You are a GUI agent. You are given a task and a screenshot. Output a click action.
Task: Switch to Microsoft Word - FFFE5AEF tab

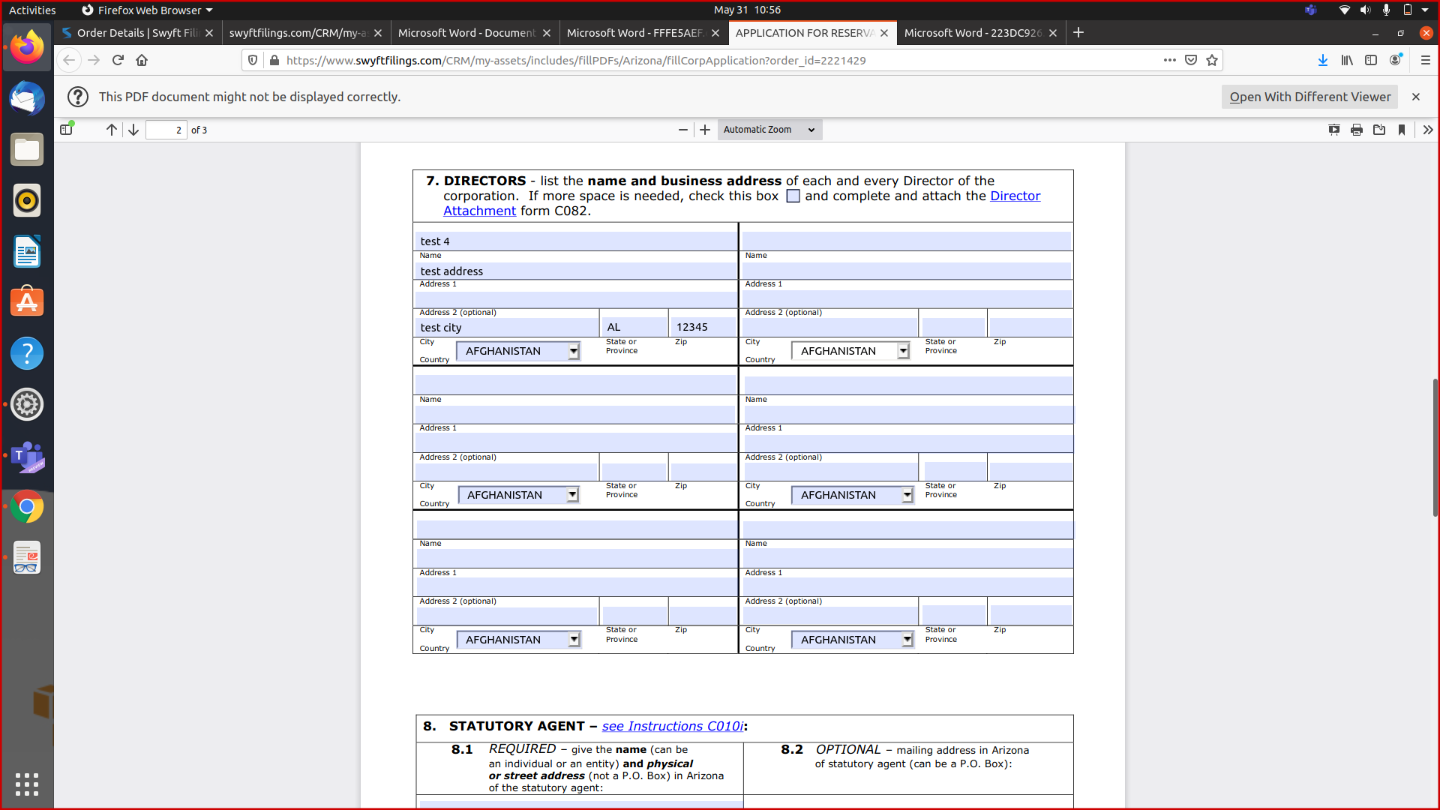coord(643,32)
